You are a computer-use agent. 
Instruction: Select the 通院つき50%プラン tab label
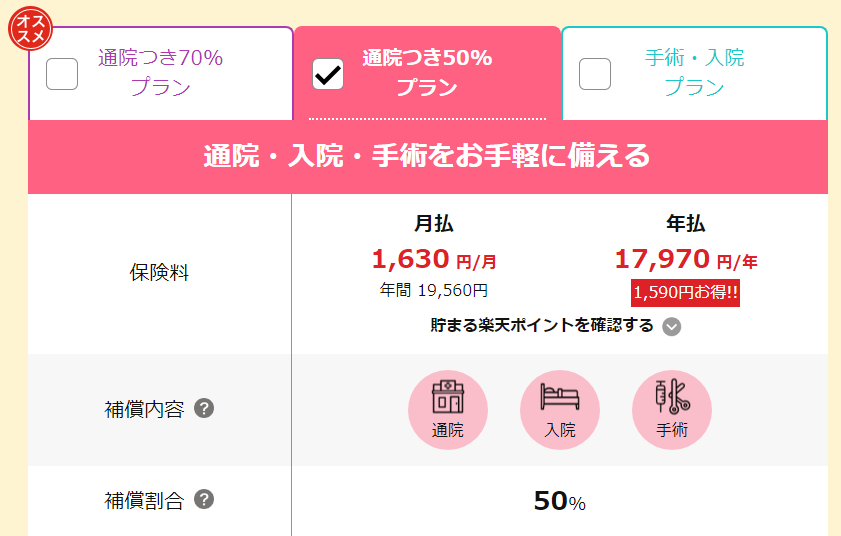(x=427, y=72)
